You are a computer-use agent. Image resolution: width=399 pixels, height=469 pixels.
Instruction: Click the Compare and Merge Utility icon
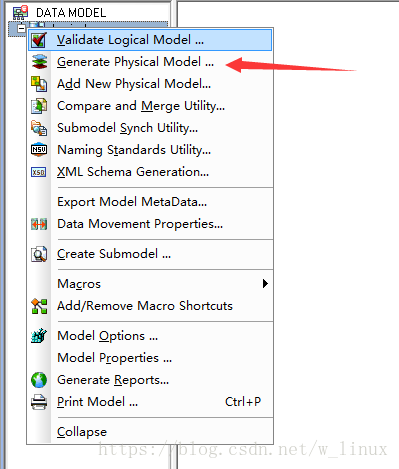(x=39, y=106)
